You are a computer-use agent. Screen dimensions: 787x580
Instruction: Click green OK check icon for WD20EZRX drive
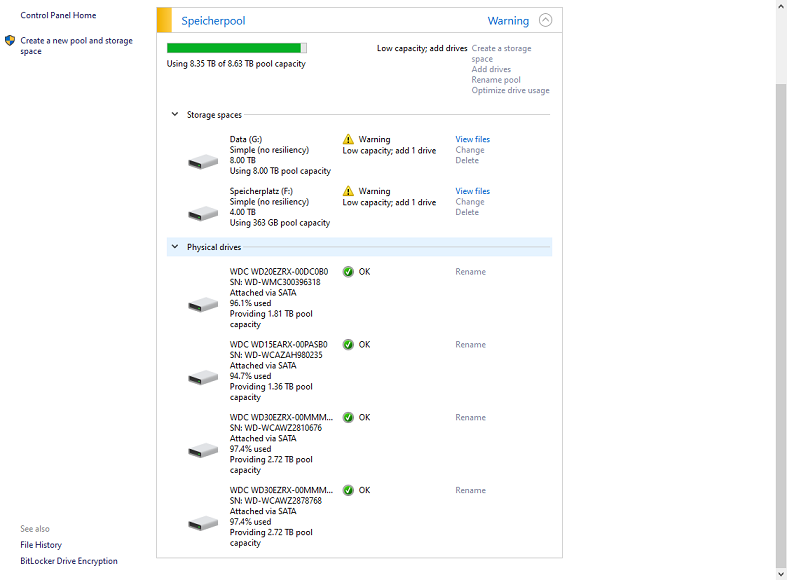pos(348,272)
